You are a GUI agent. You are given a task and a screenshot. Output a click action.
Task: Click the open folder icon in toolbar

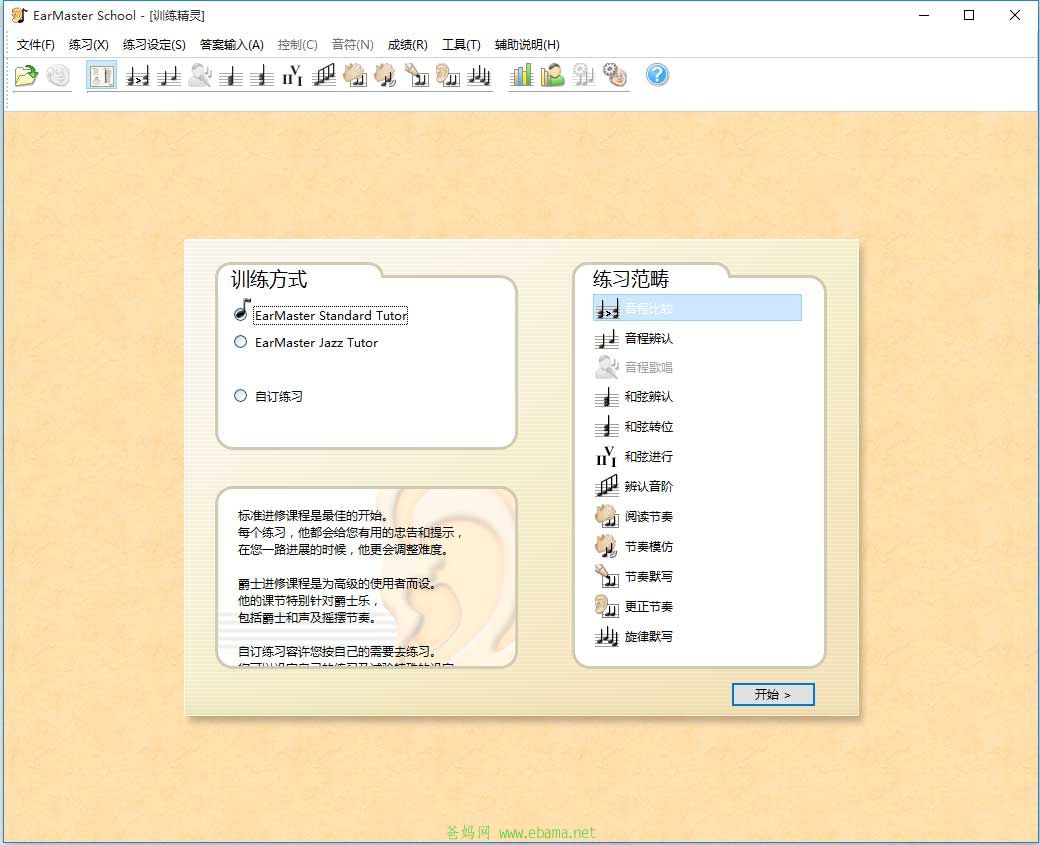(x=27, y=76)
